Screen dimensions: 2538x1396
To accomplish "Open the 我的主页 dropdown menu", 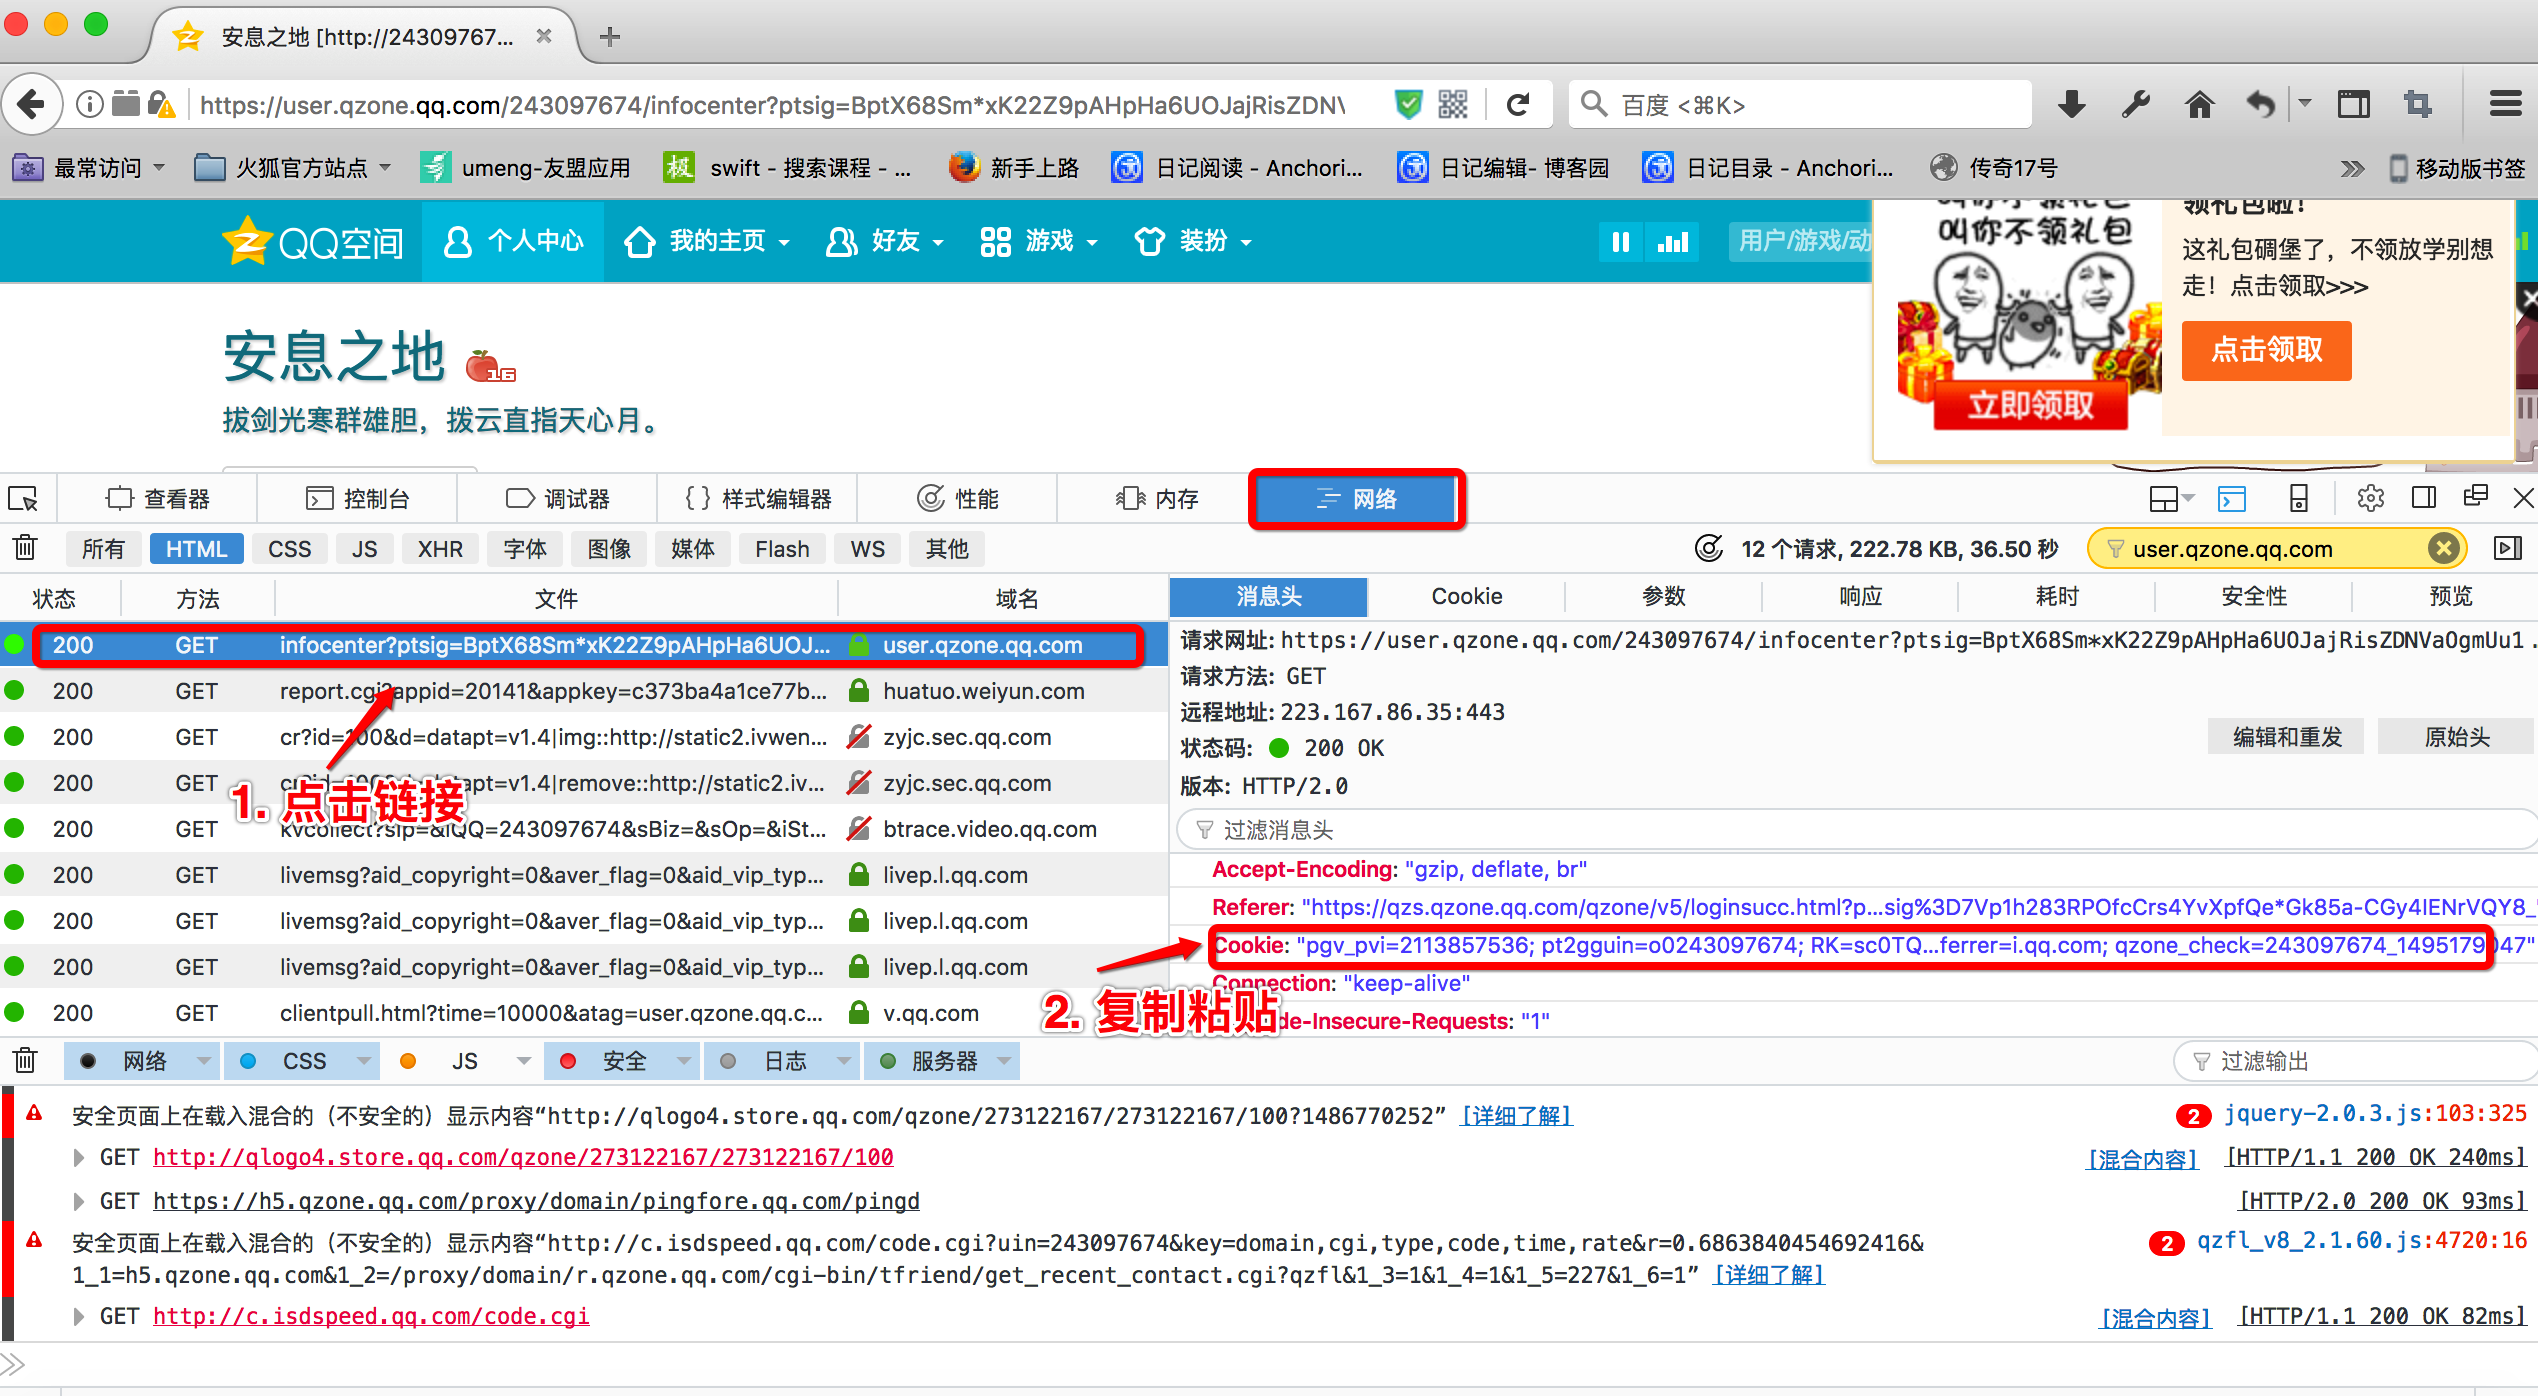I will [707, 241].
